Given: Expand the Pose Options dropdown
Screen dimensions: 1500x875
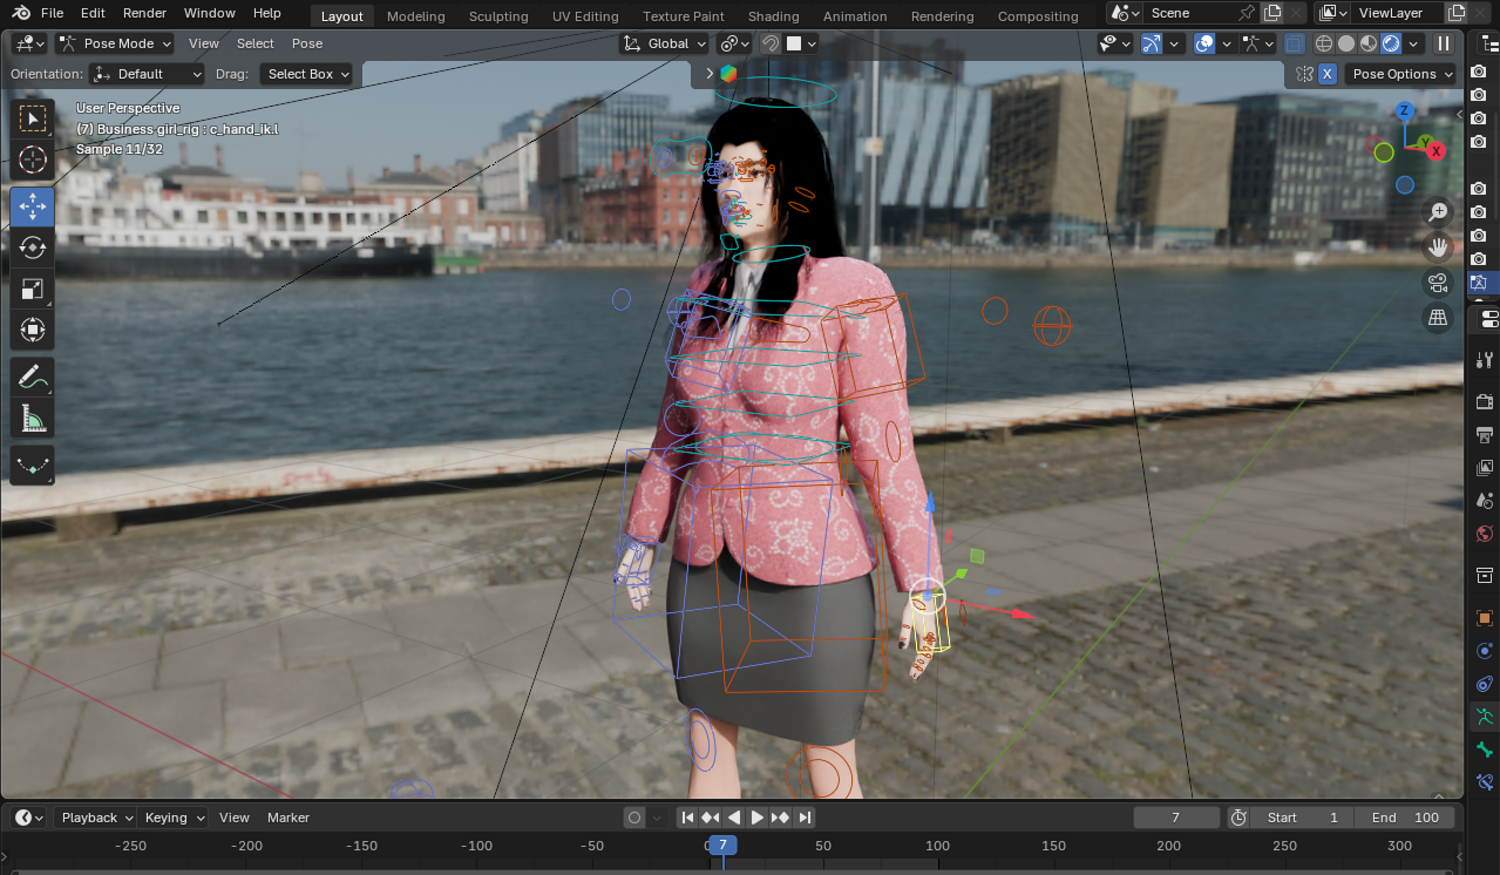Looking at the screenshot, I should [x=1400, y=74].
